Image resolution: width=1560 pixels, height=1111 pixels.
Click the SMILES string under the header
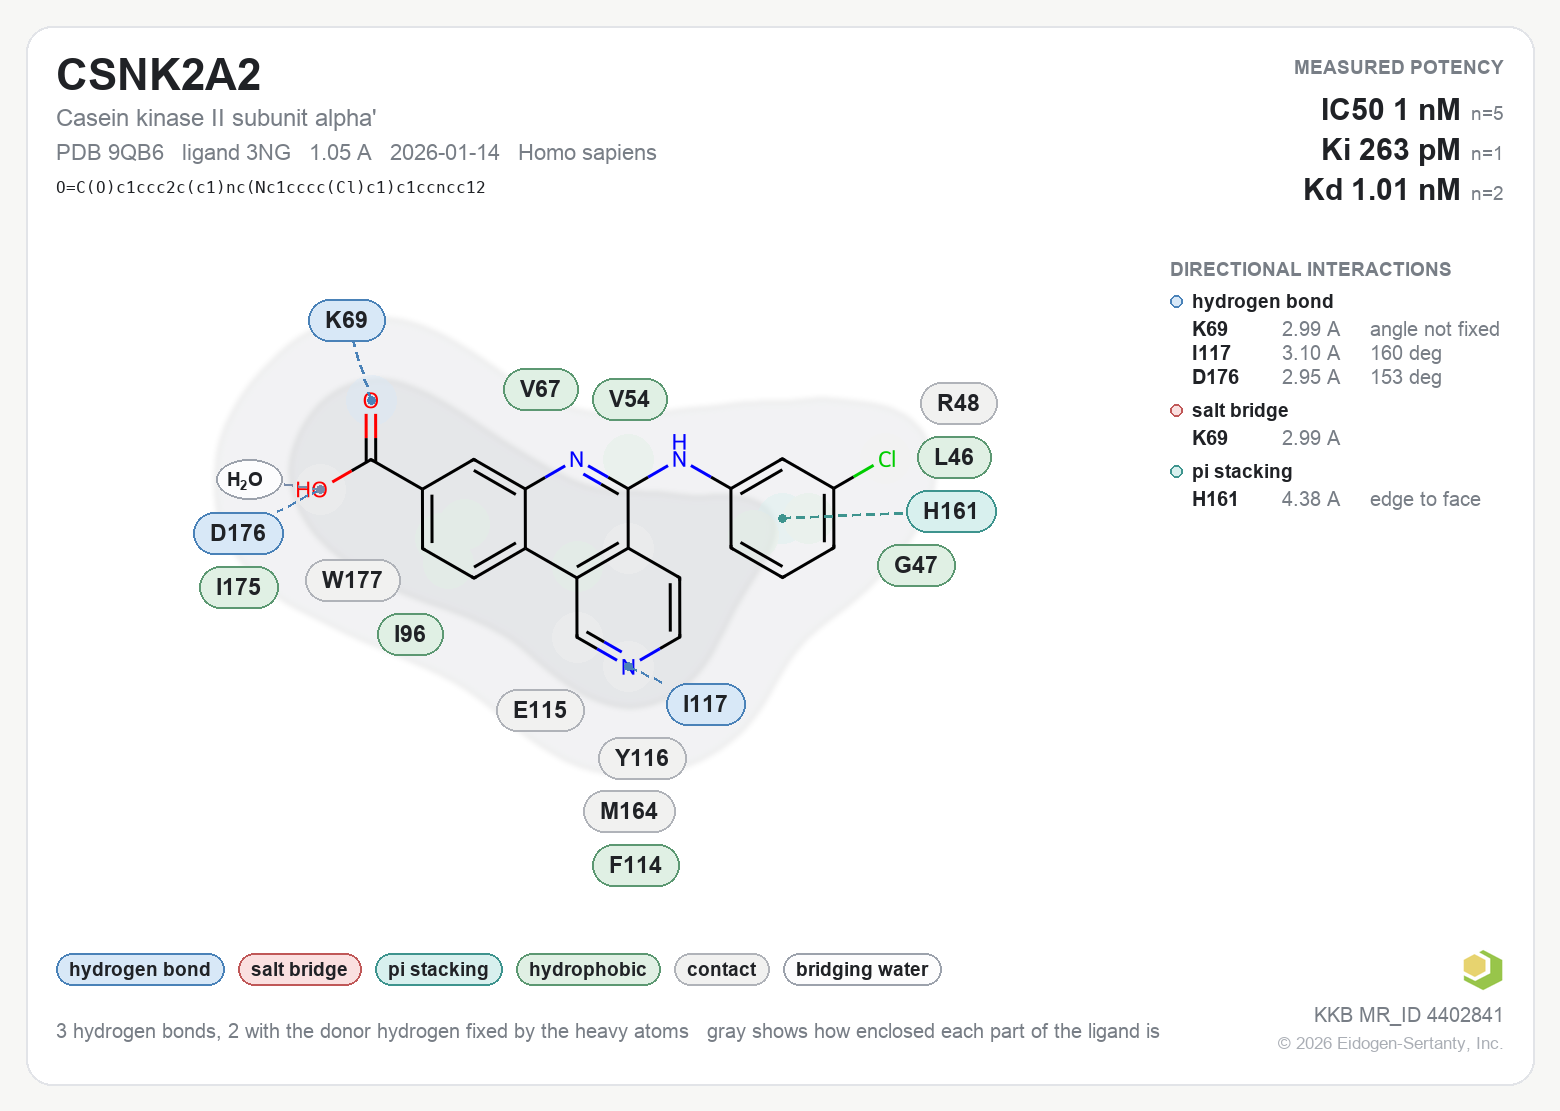[x=271, y=187]
